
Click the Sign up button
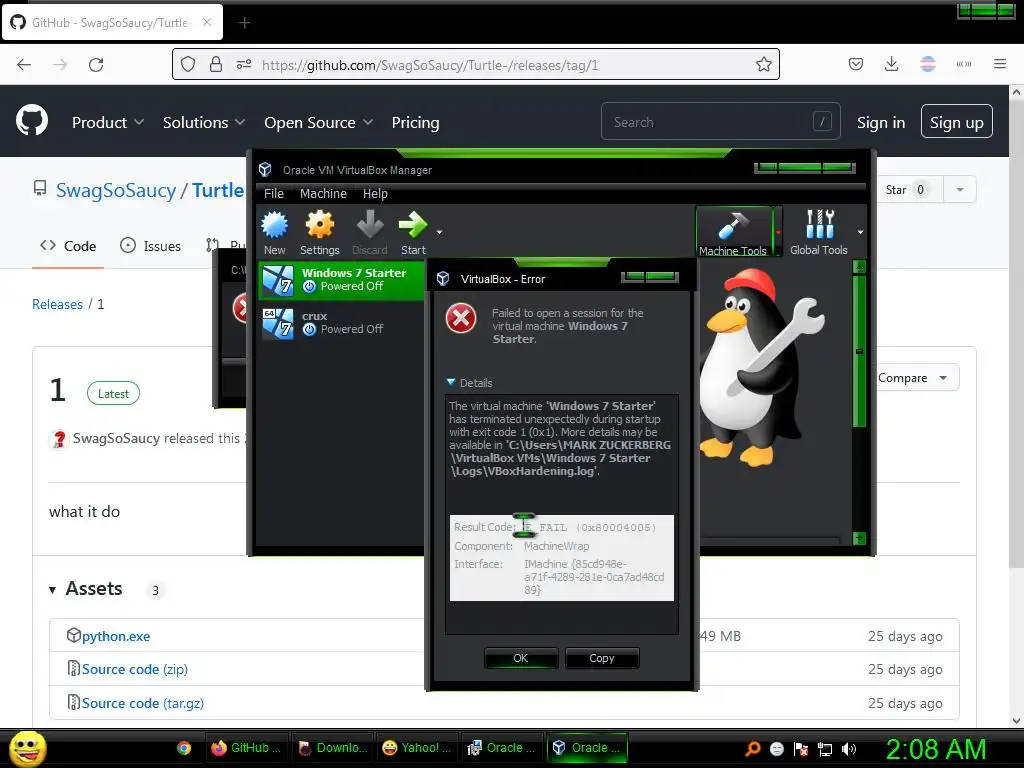[x=957, y=121]
